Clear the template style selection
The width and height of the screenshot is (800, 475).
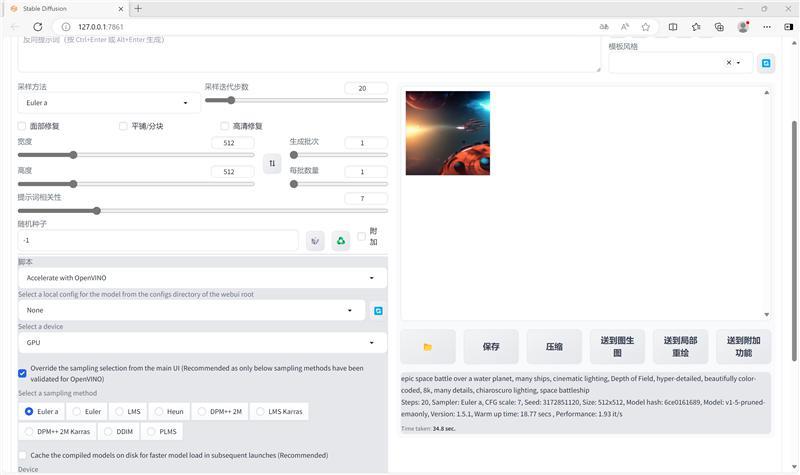tap(729, 63)
